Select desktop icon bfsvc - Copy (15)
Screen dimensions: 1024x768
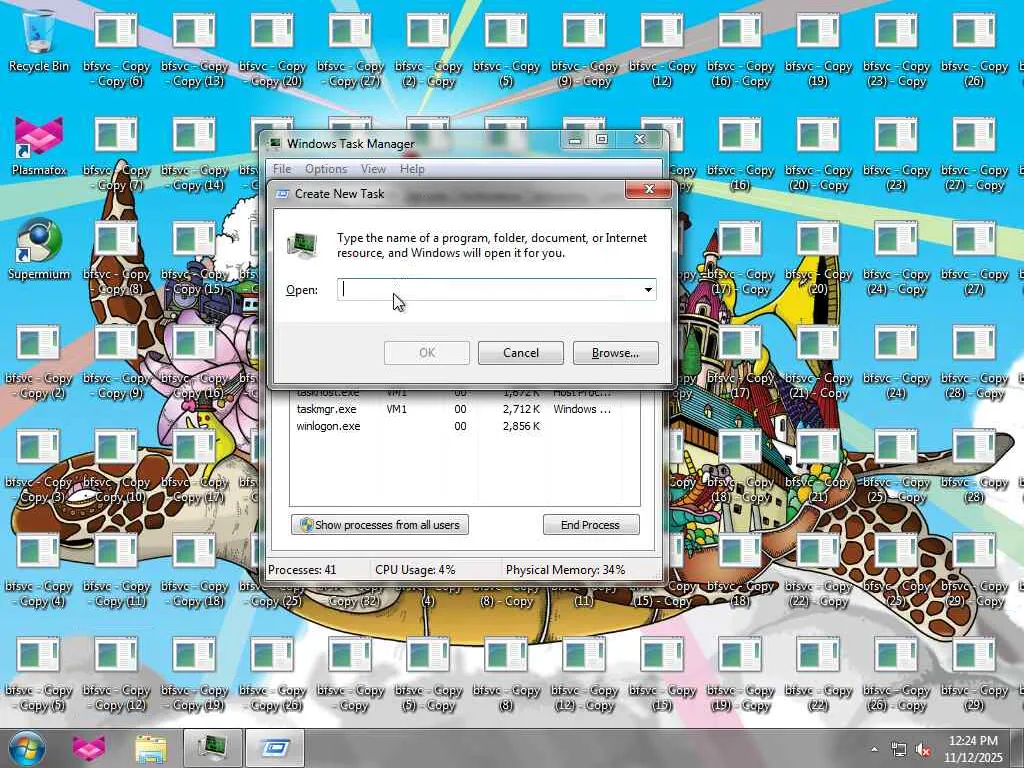(662, 674)
